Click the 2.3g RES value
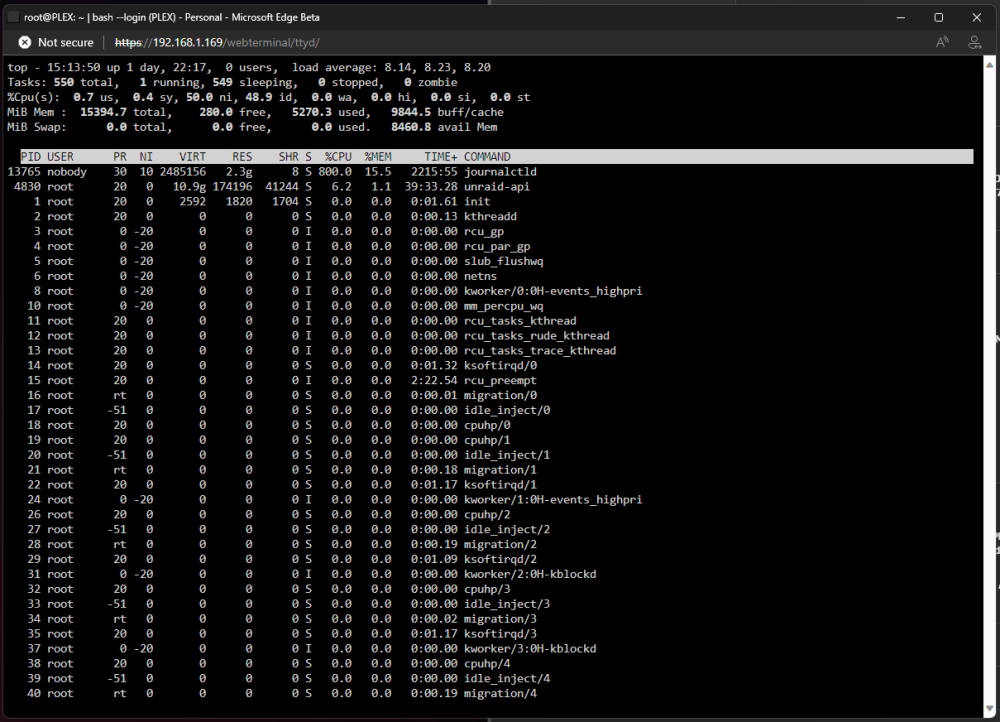This screenshot has height=722, width=1000. (x=239, y=172)
